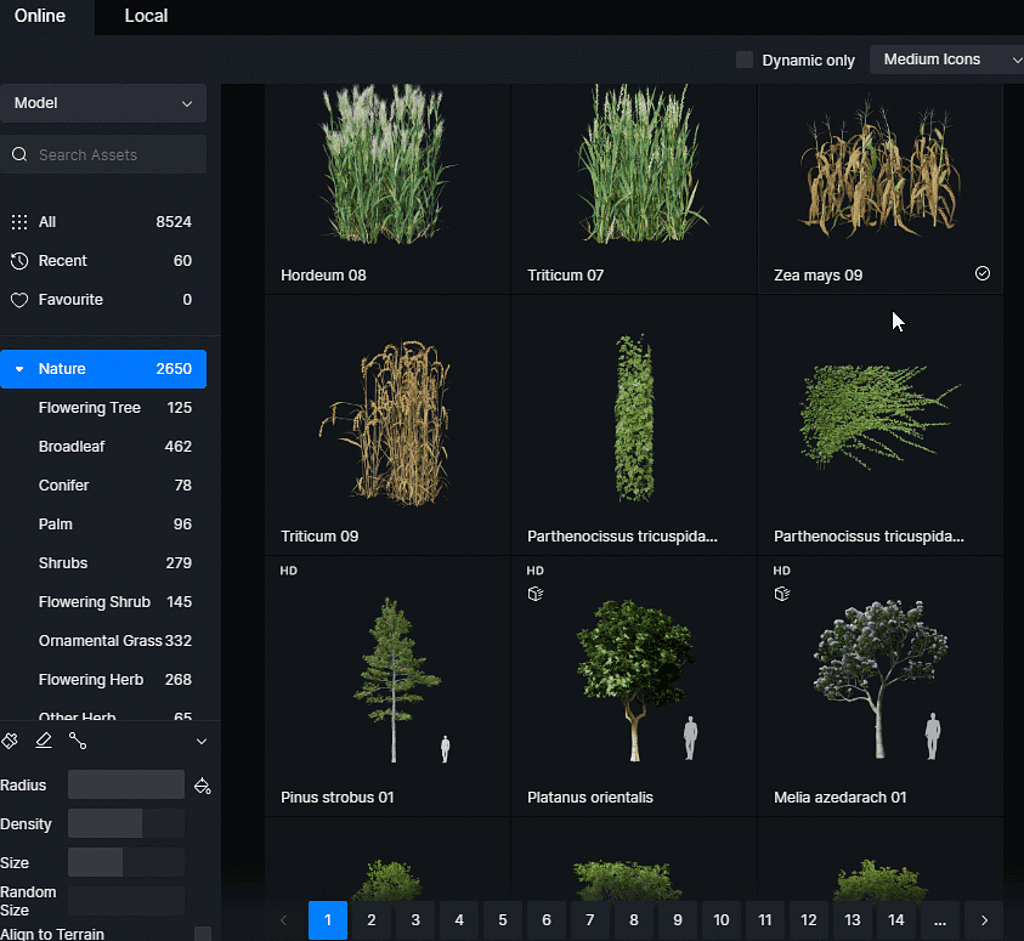Adjust the Random Size slider
This screenshot has height=941, width=1024.
click(x=126, y=901)
